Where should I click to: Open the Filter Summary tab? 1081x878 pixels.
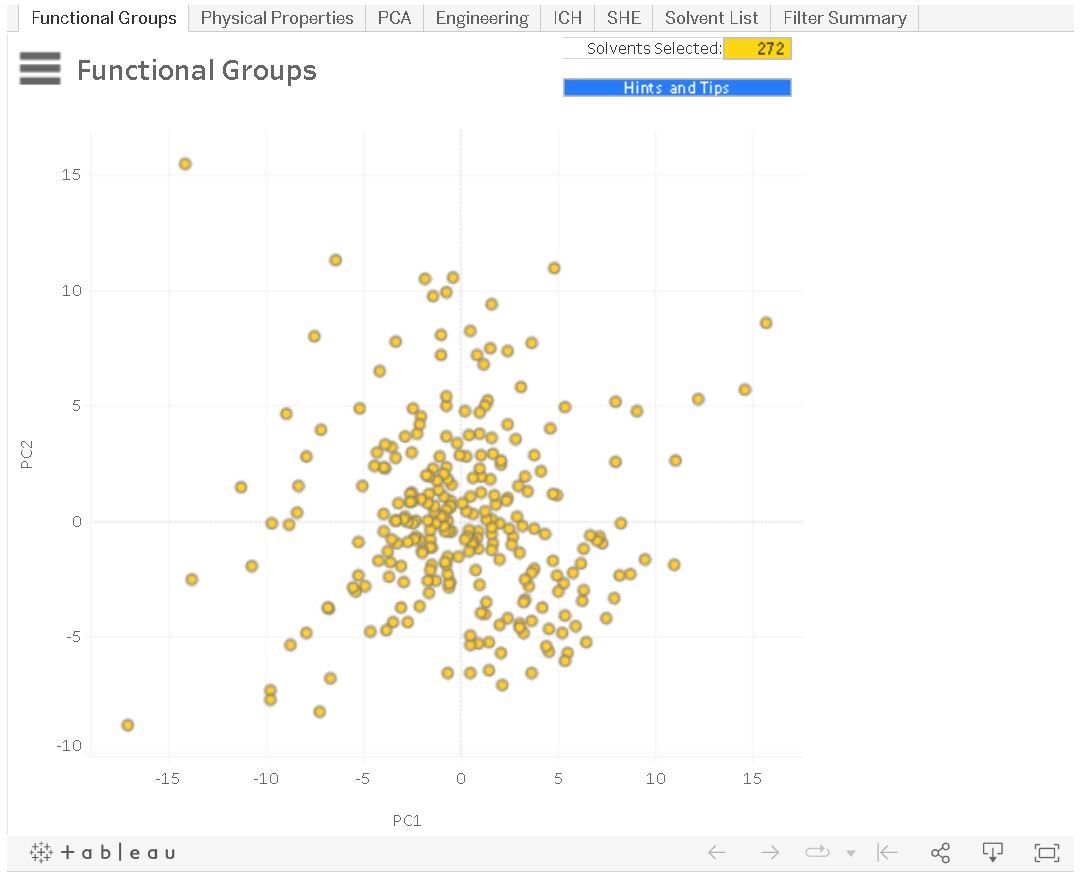pos(845,17)
